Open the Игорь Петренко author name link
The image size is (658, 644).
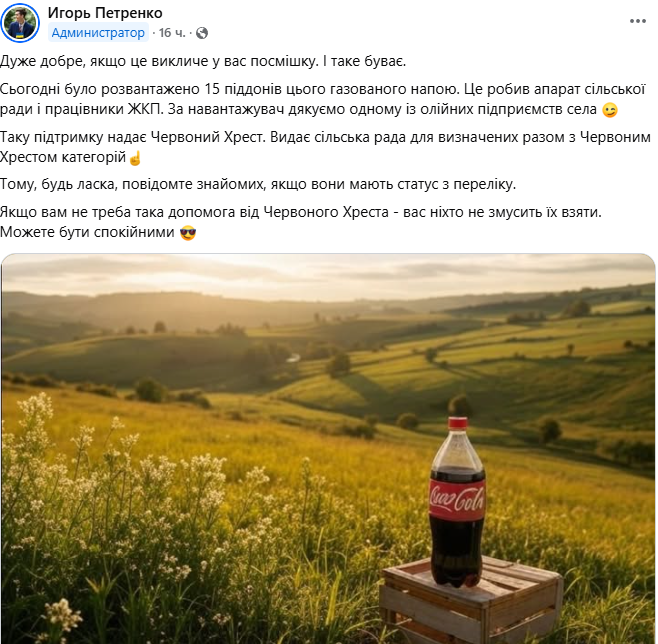(105, 13)
